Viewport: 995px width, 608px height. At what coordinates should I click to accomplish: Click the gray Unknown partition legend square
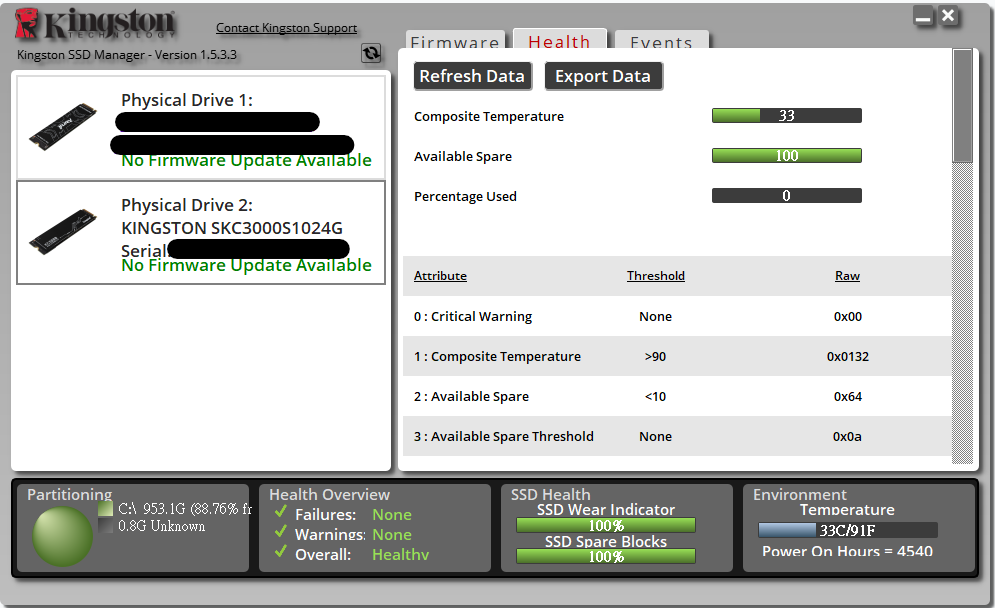click(105, 525)
